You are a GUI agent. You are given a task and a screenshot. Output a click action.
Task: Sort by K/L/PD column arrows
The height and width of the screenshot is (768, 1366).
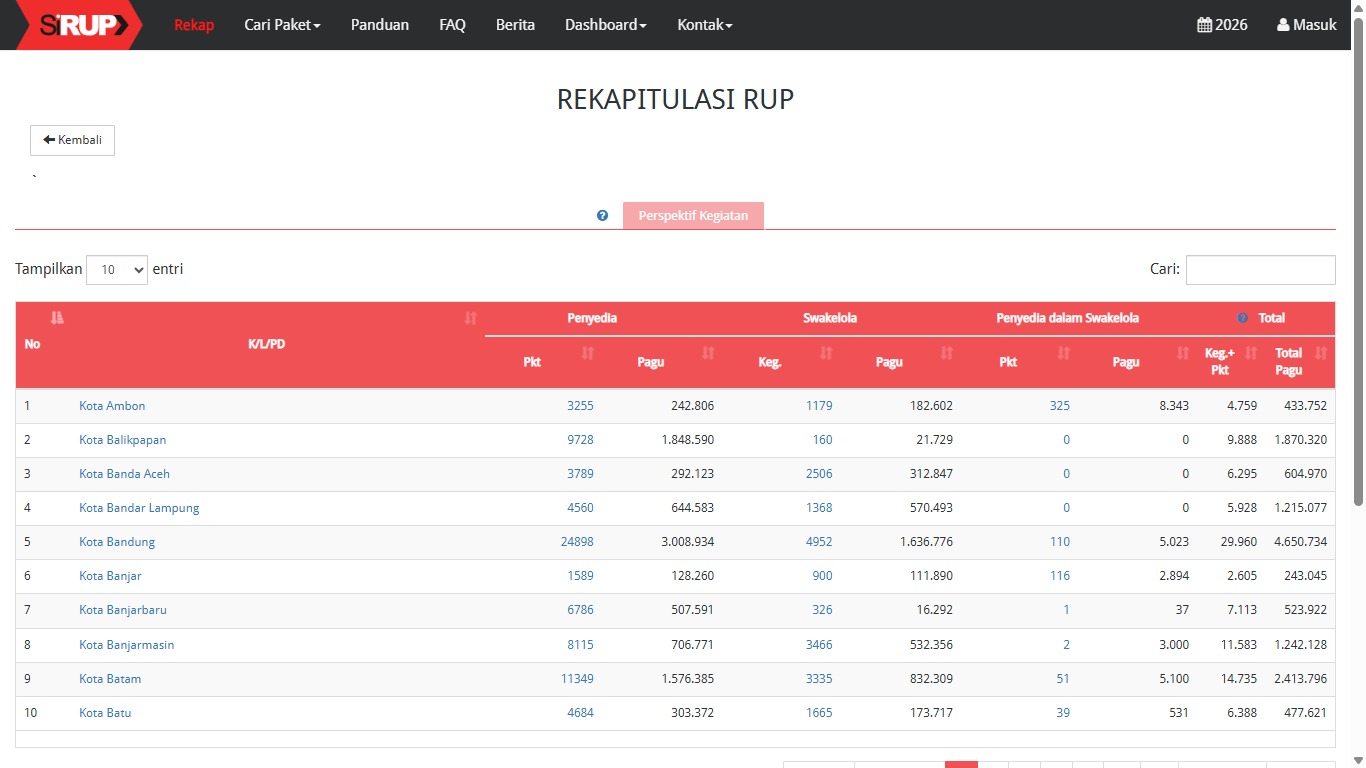(x=471, y=318)
